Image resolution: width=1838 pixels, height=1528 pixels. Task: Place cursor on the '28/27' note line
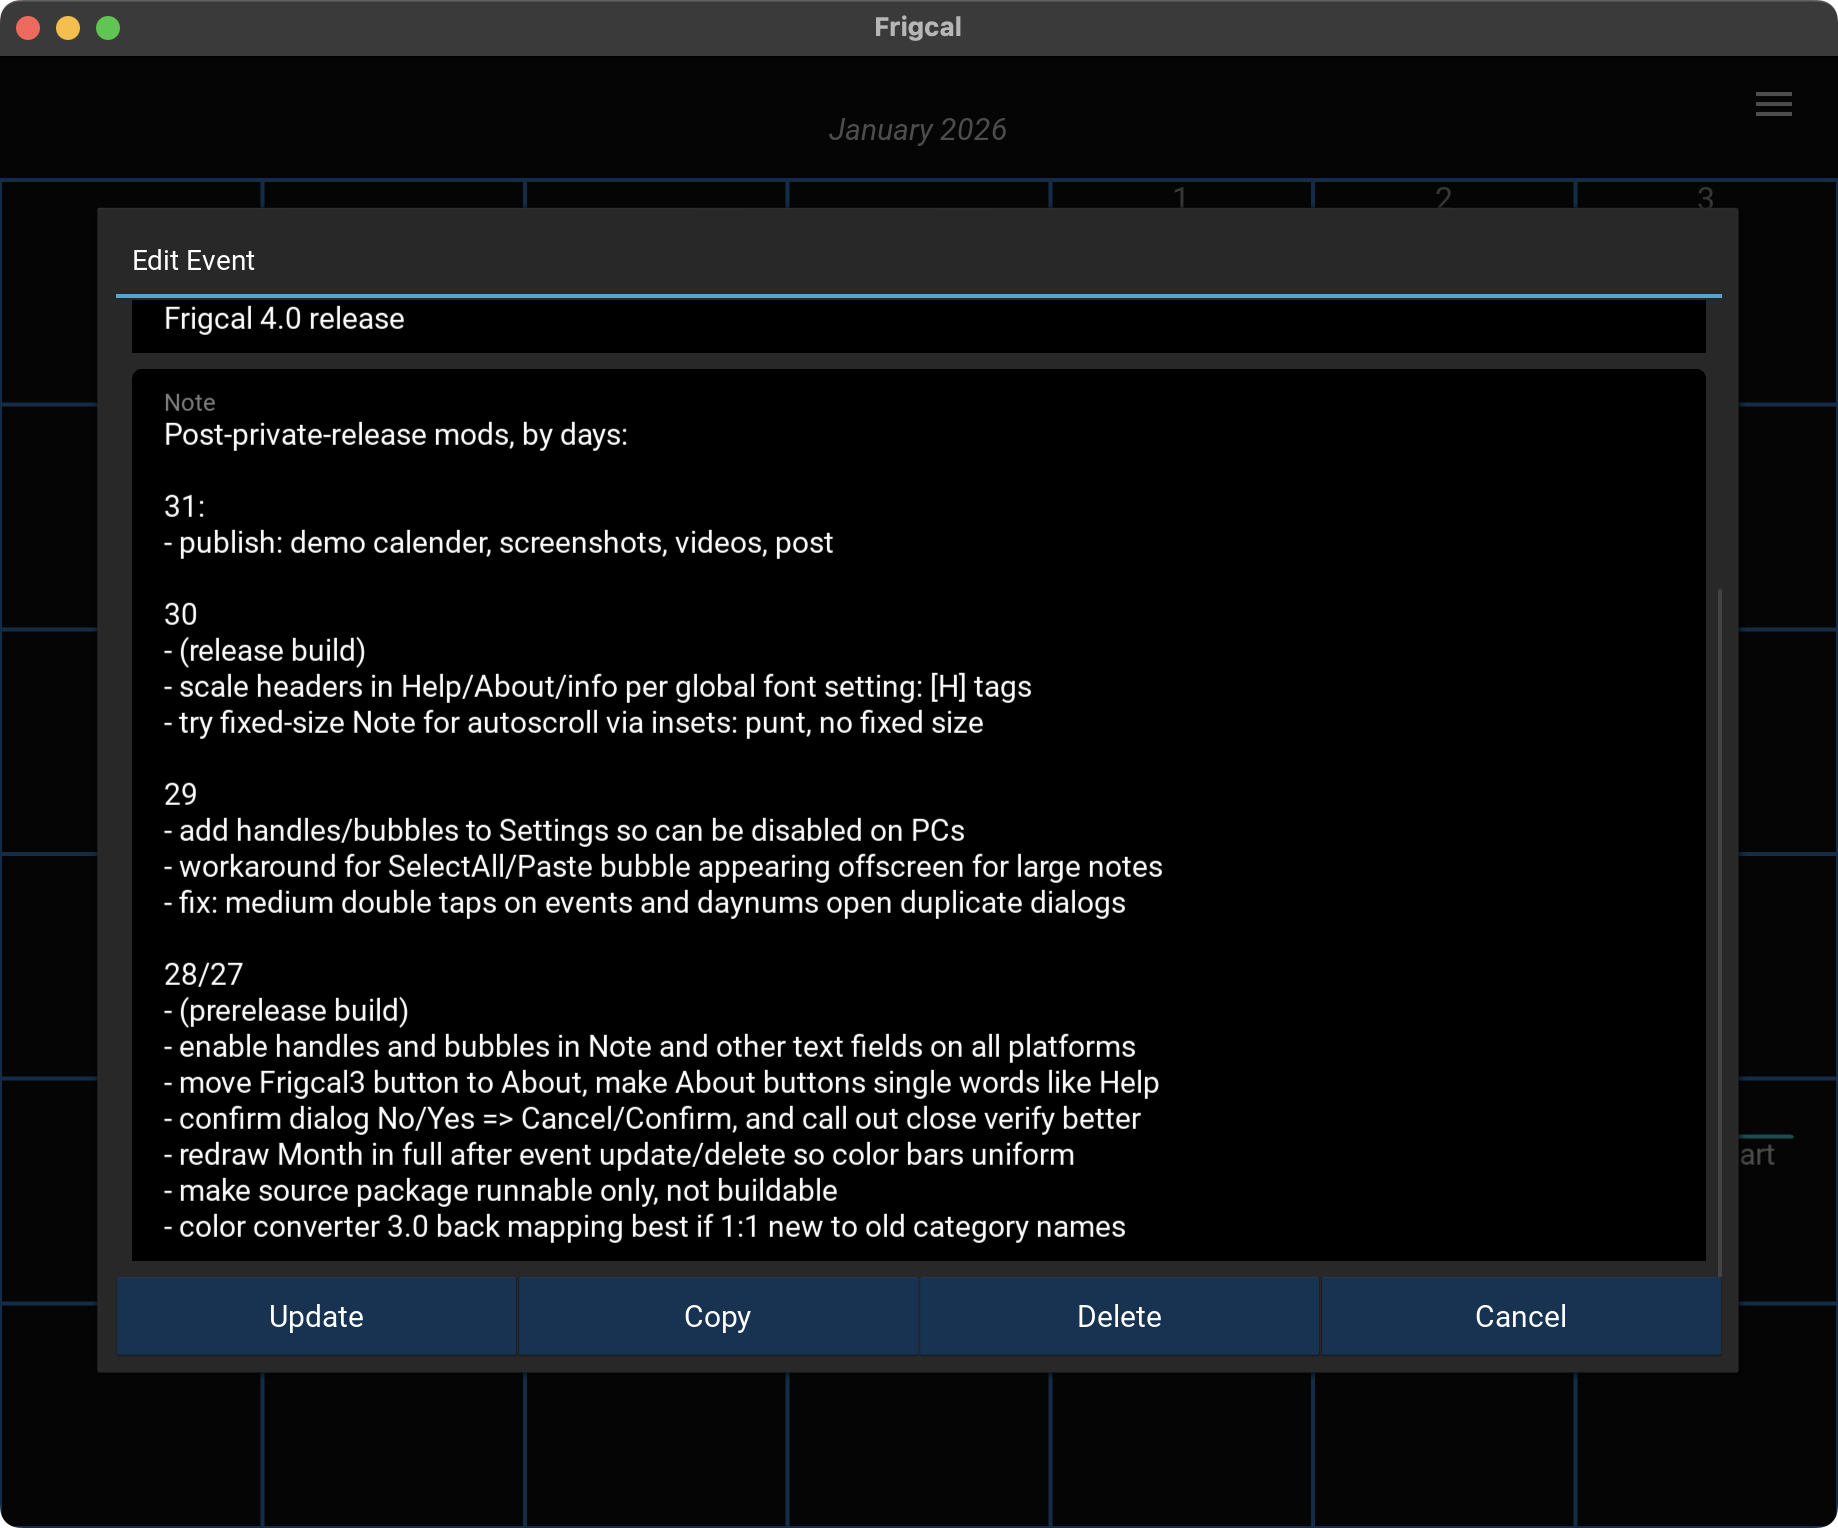point(204,975)
